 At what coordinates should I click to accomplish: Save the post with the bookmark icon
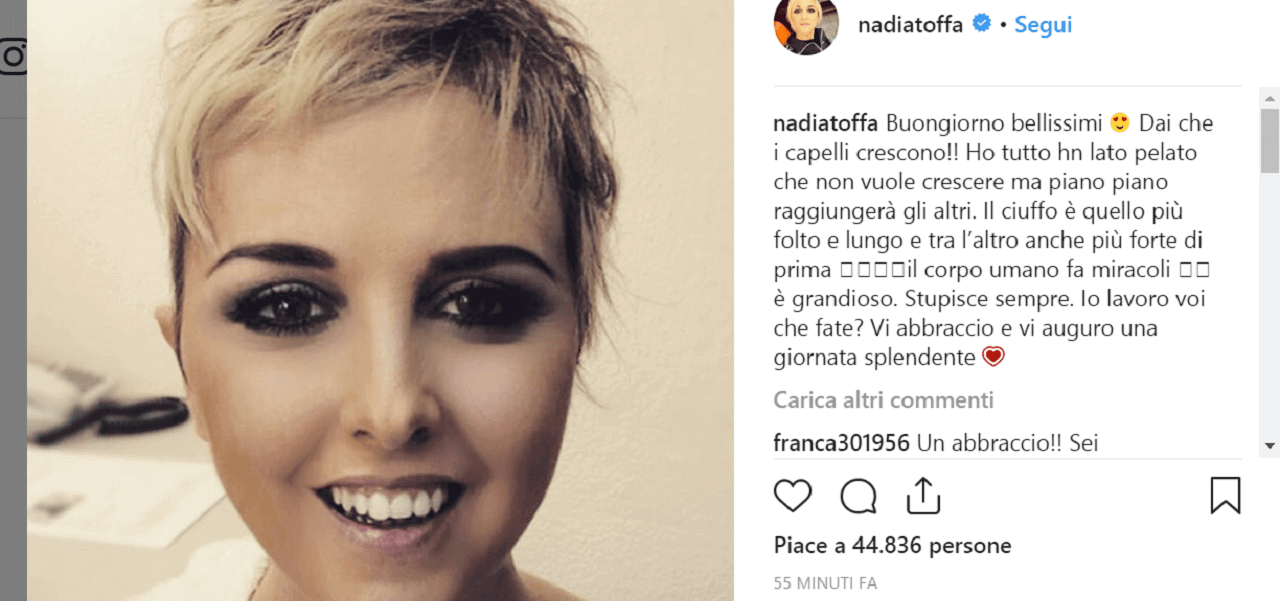1225,496
